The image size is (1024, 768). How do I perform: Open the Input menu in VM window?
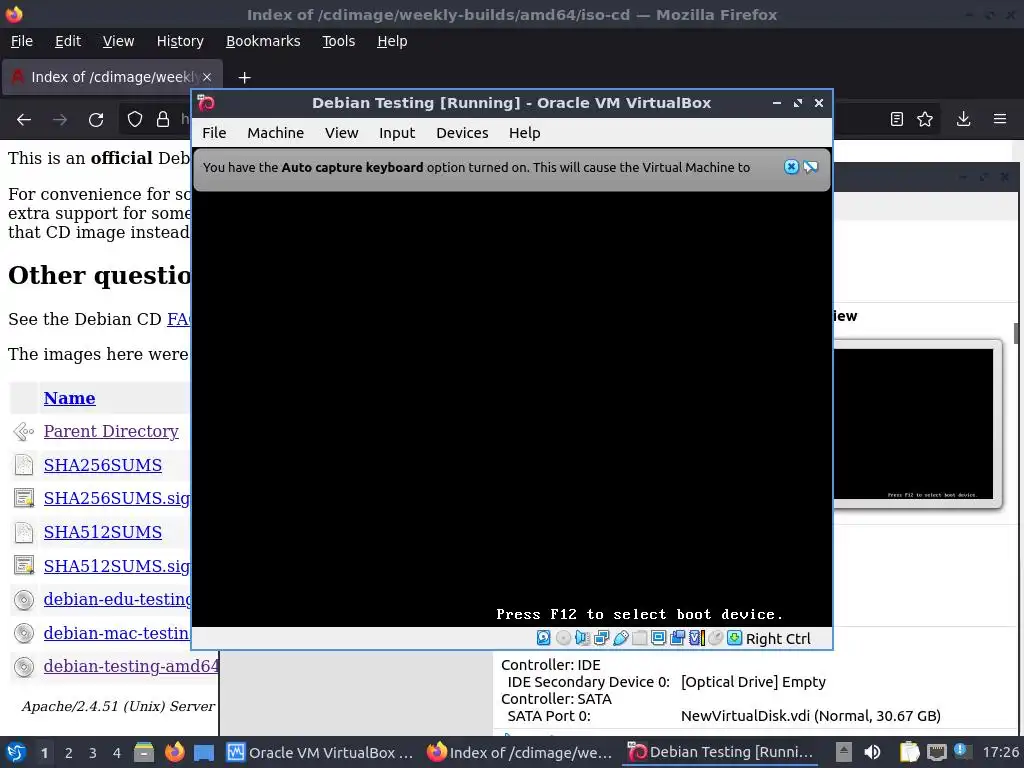click(x=397, y=133)
